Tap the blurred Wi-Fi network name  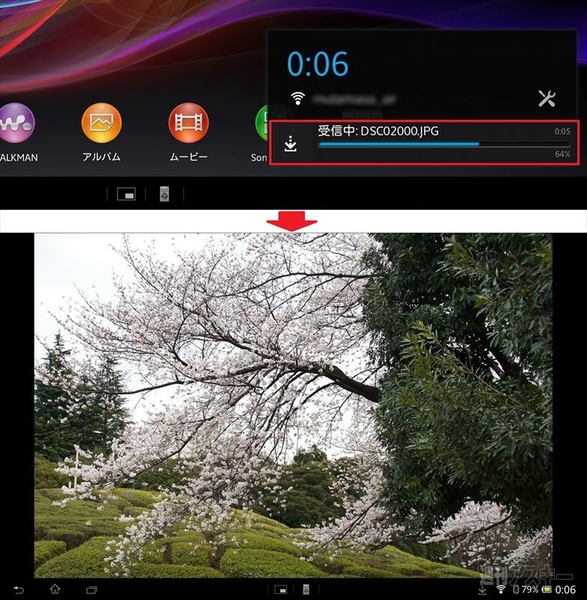(x=354, y=99)
